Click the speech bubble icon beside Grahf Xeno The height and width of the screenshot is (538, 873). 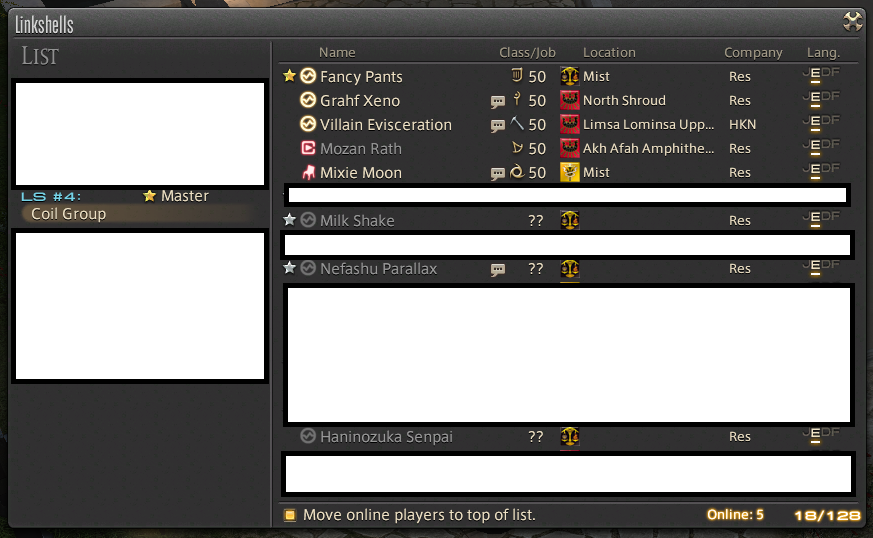point(498,101)
